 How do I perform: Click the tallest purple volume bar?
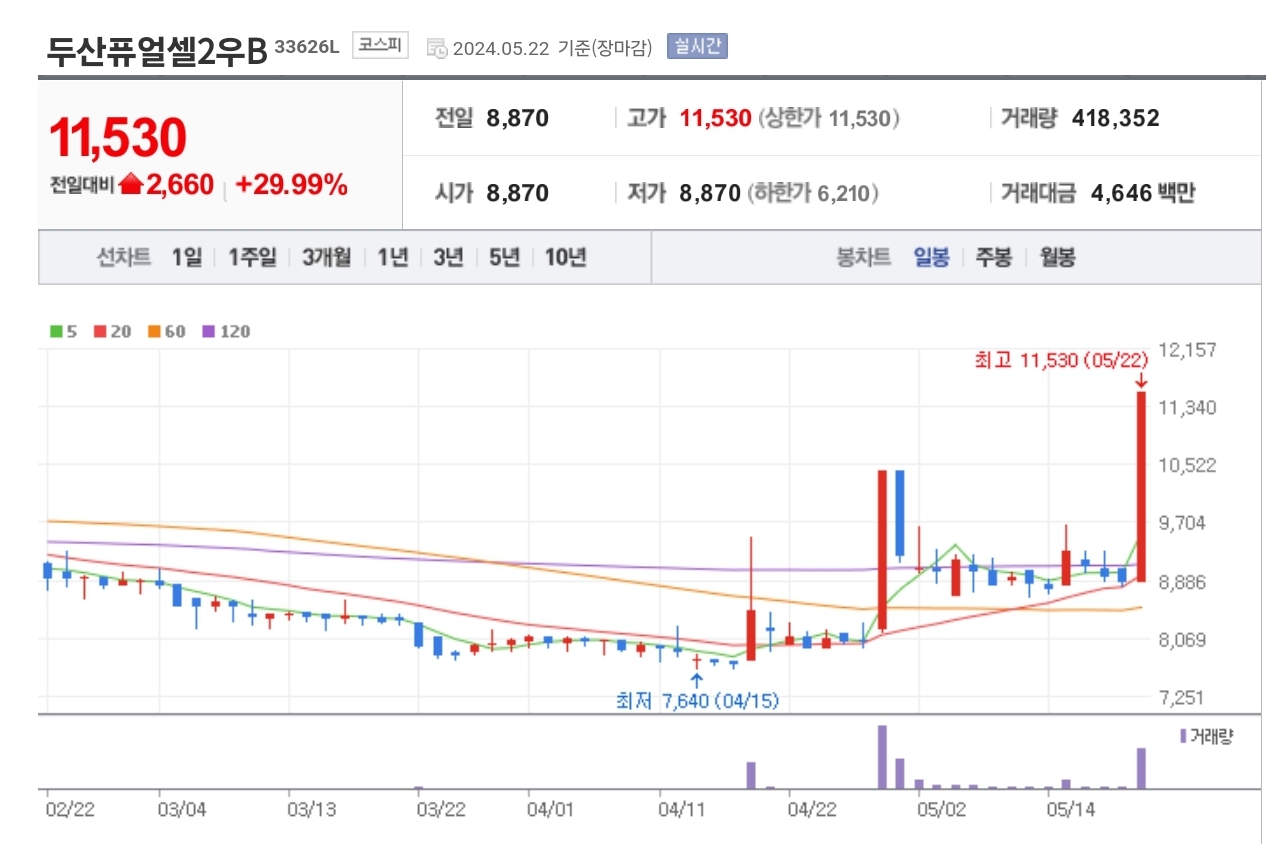click(x=882, y=757)
